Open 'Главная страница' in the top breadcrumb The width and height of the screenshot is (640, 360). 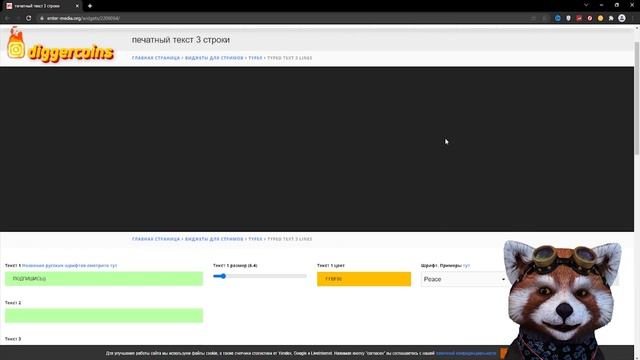156,58
